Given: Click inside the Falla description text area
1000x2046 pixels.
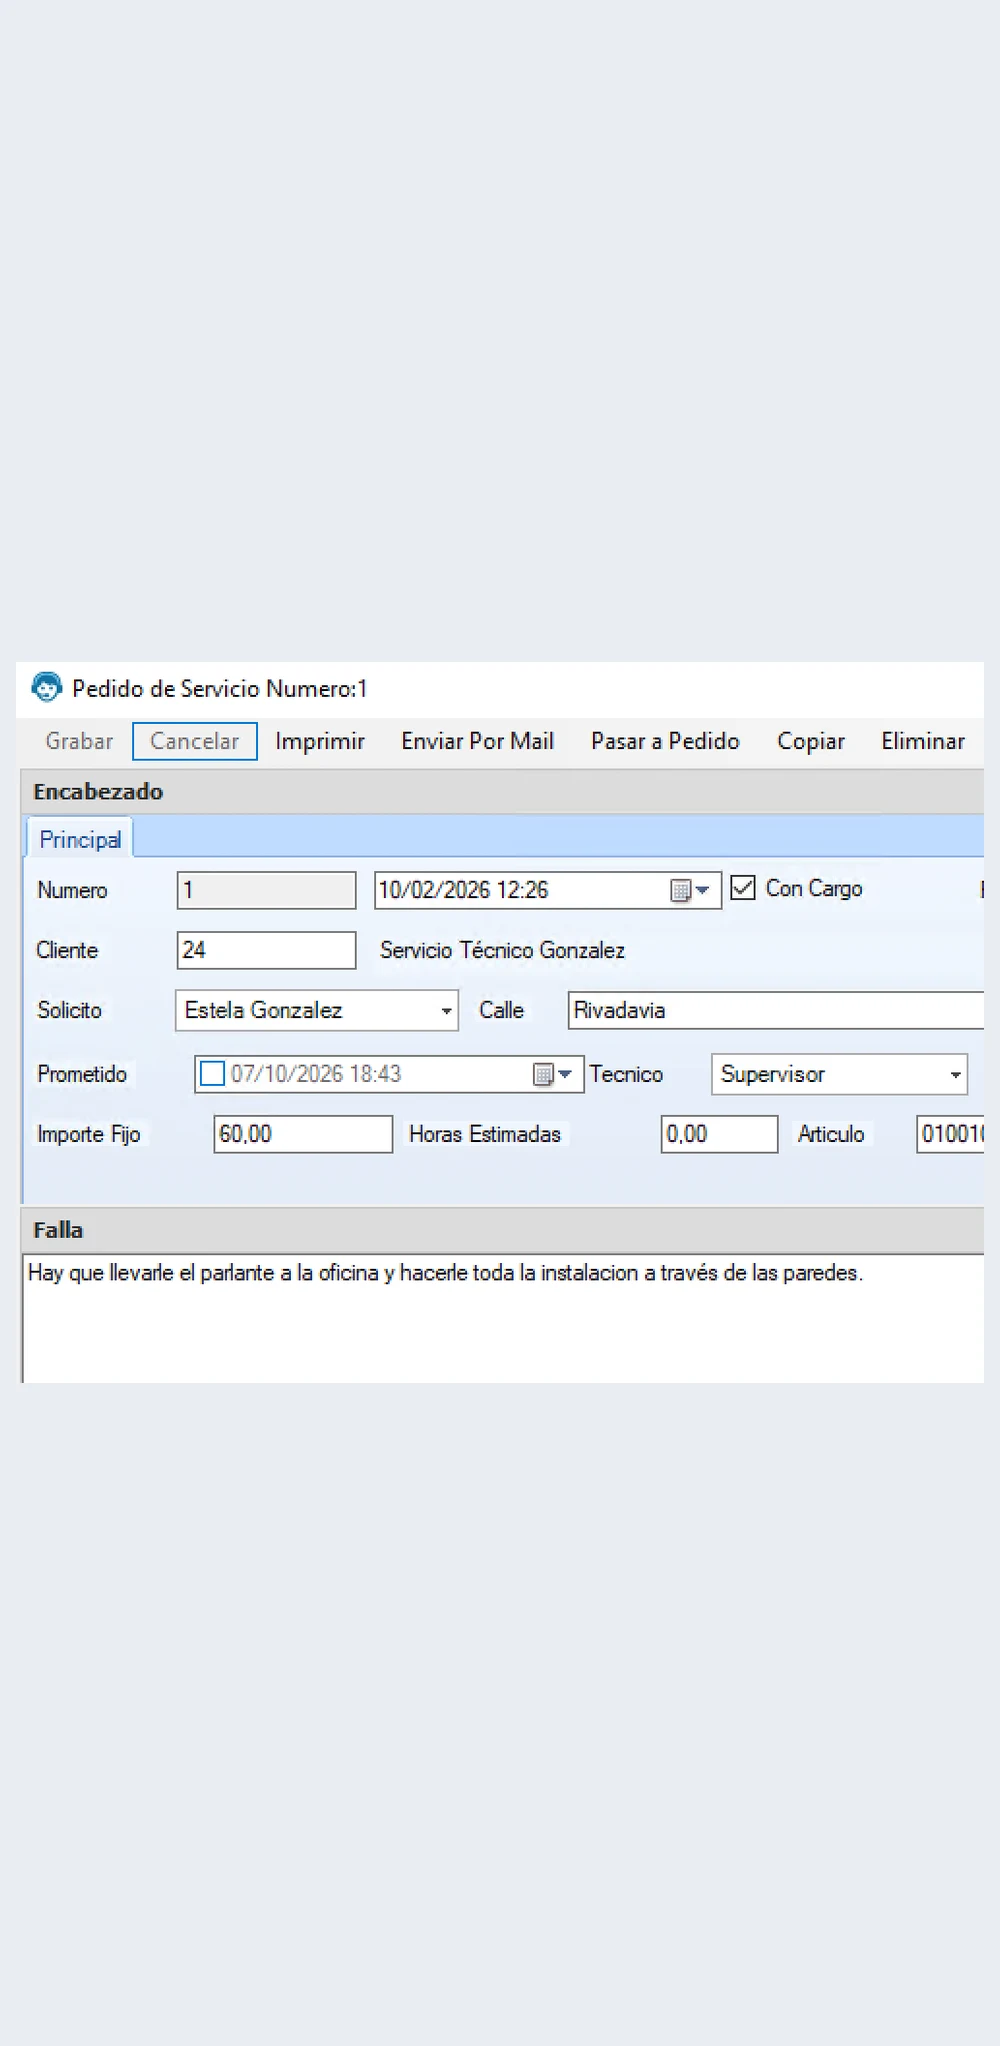Looking at the screenshot, I should [503, 1318].
